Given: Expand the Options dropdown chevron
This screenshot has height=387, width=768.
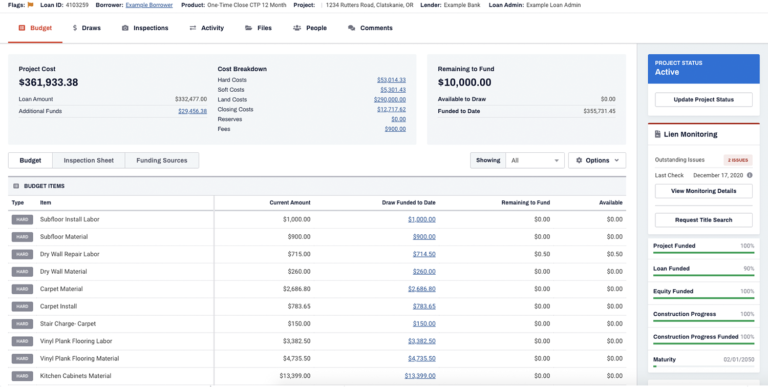Looking at the screenshot, I should point(616,160).
